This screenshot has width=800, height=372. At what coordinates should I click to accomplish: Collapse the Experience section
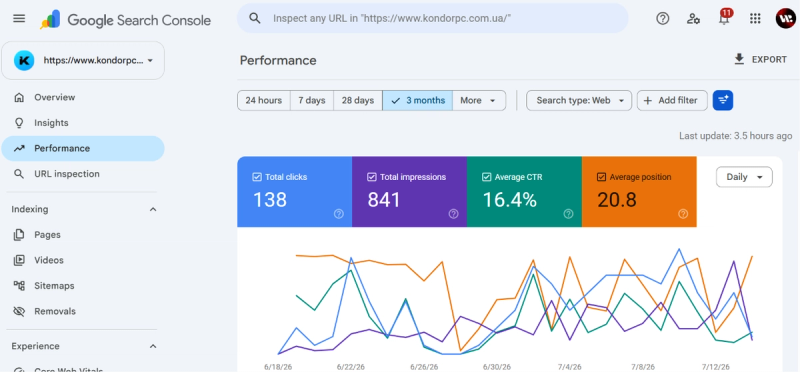[x=153, y=346]
